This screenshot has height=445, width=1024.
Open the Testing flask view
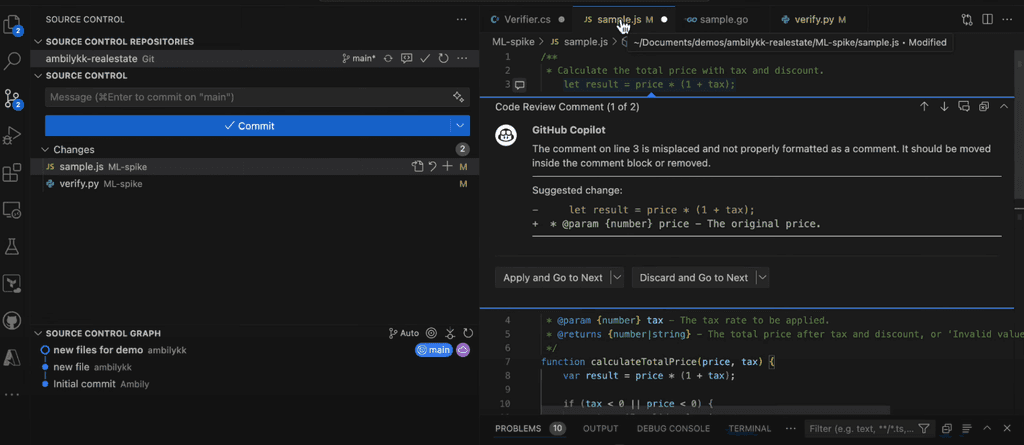(x=12, y=246)
